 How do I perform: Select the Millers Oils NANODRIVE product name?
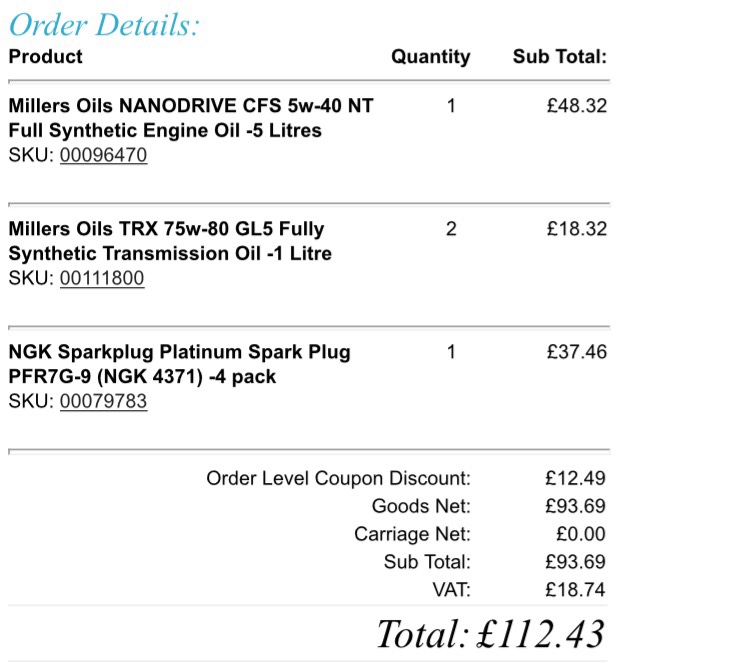point(191,118)
